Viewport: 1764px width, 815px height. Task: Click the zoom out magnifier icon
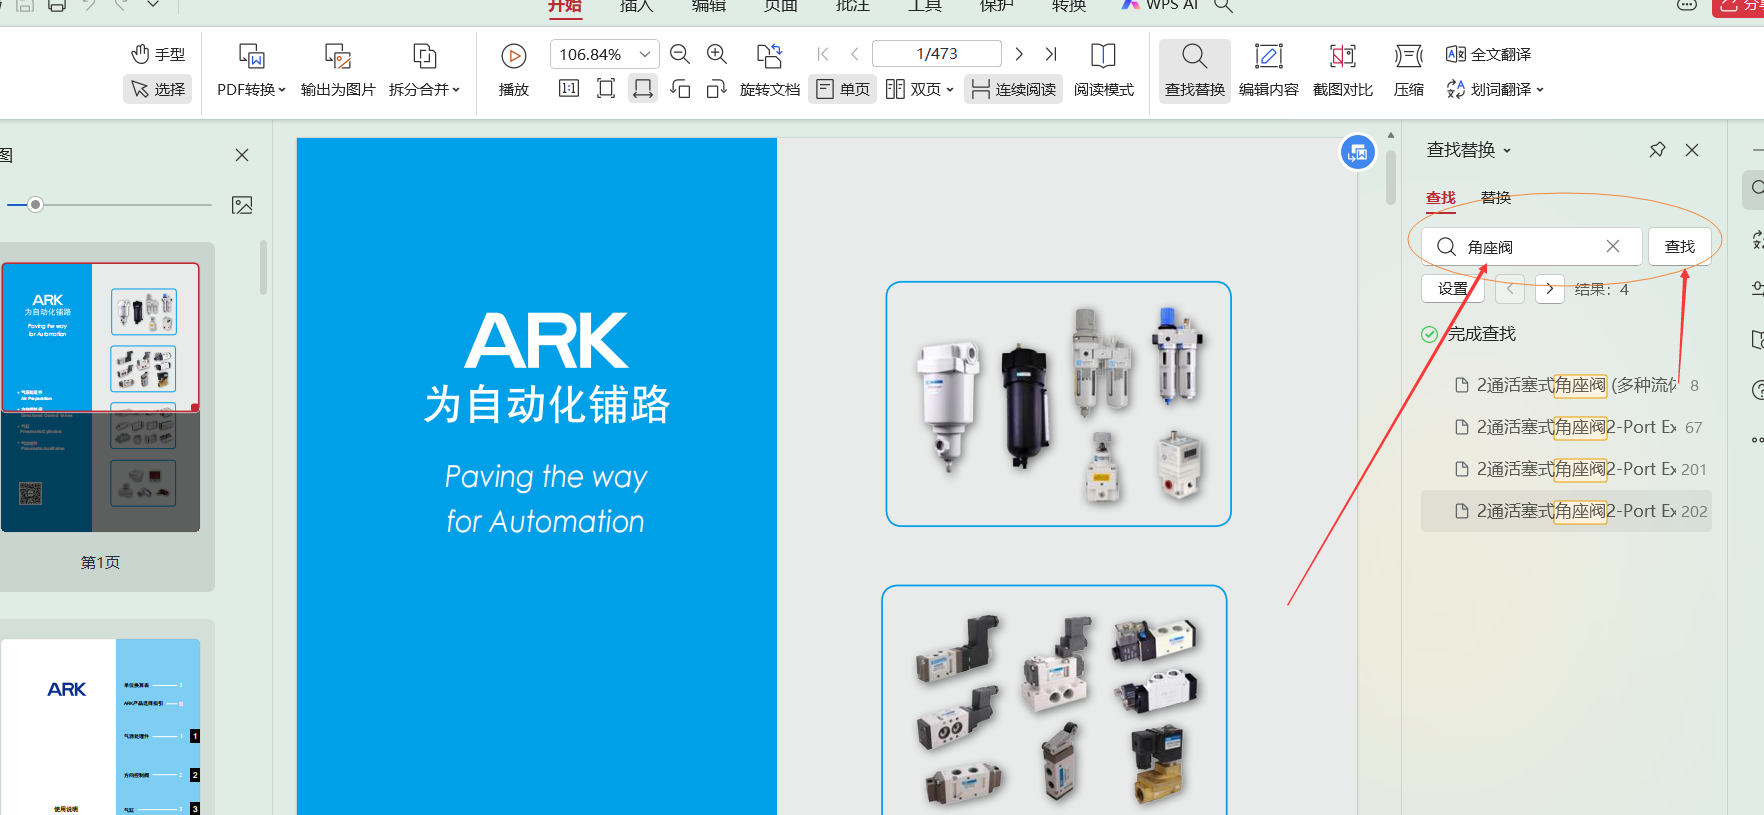pyautogui.click(x=680, y=54)
